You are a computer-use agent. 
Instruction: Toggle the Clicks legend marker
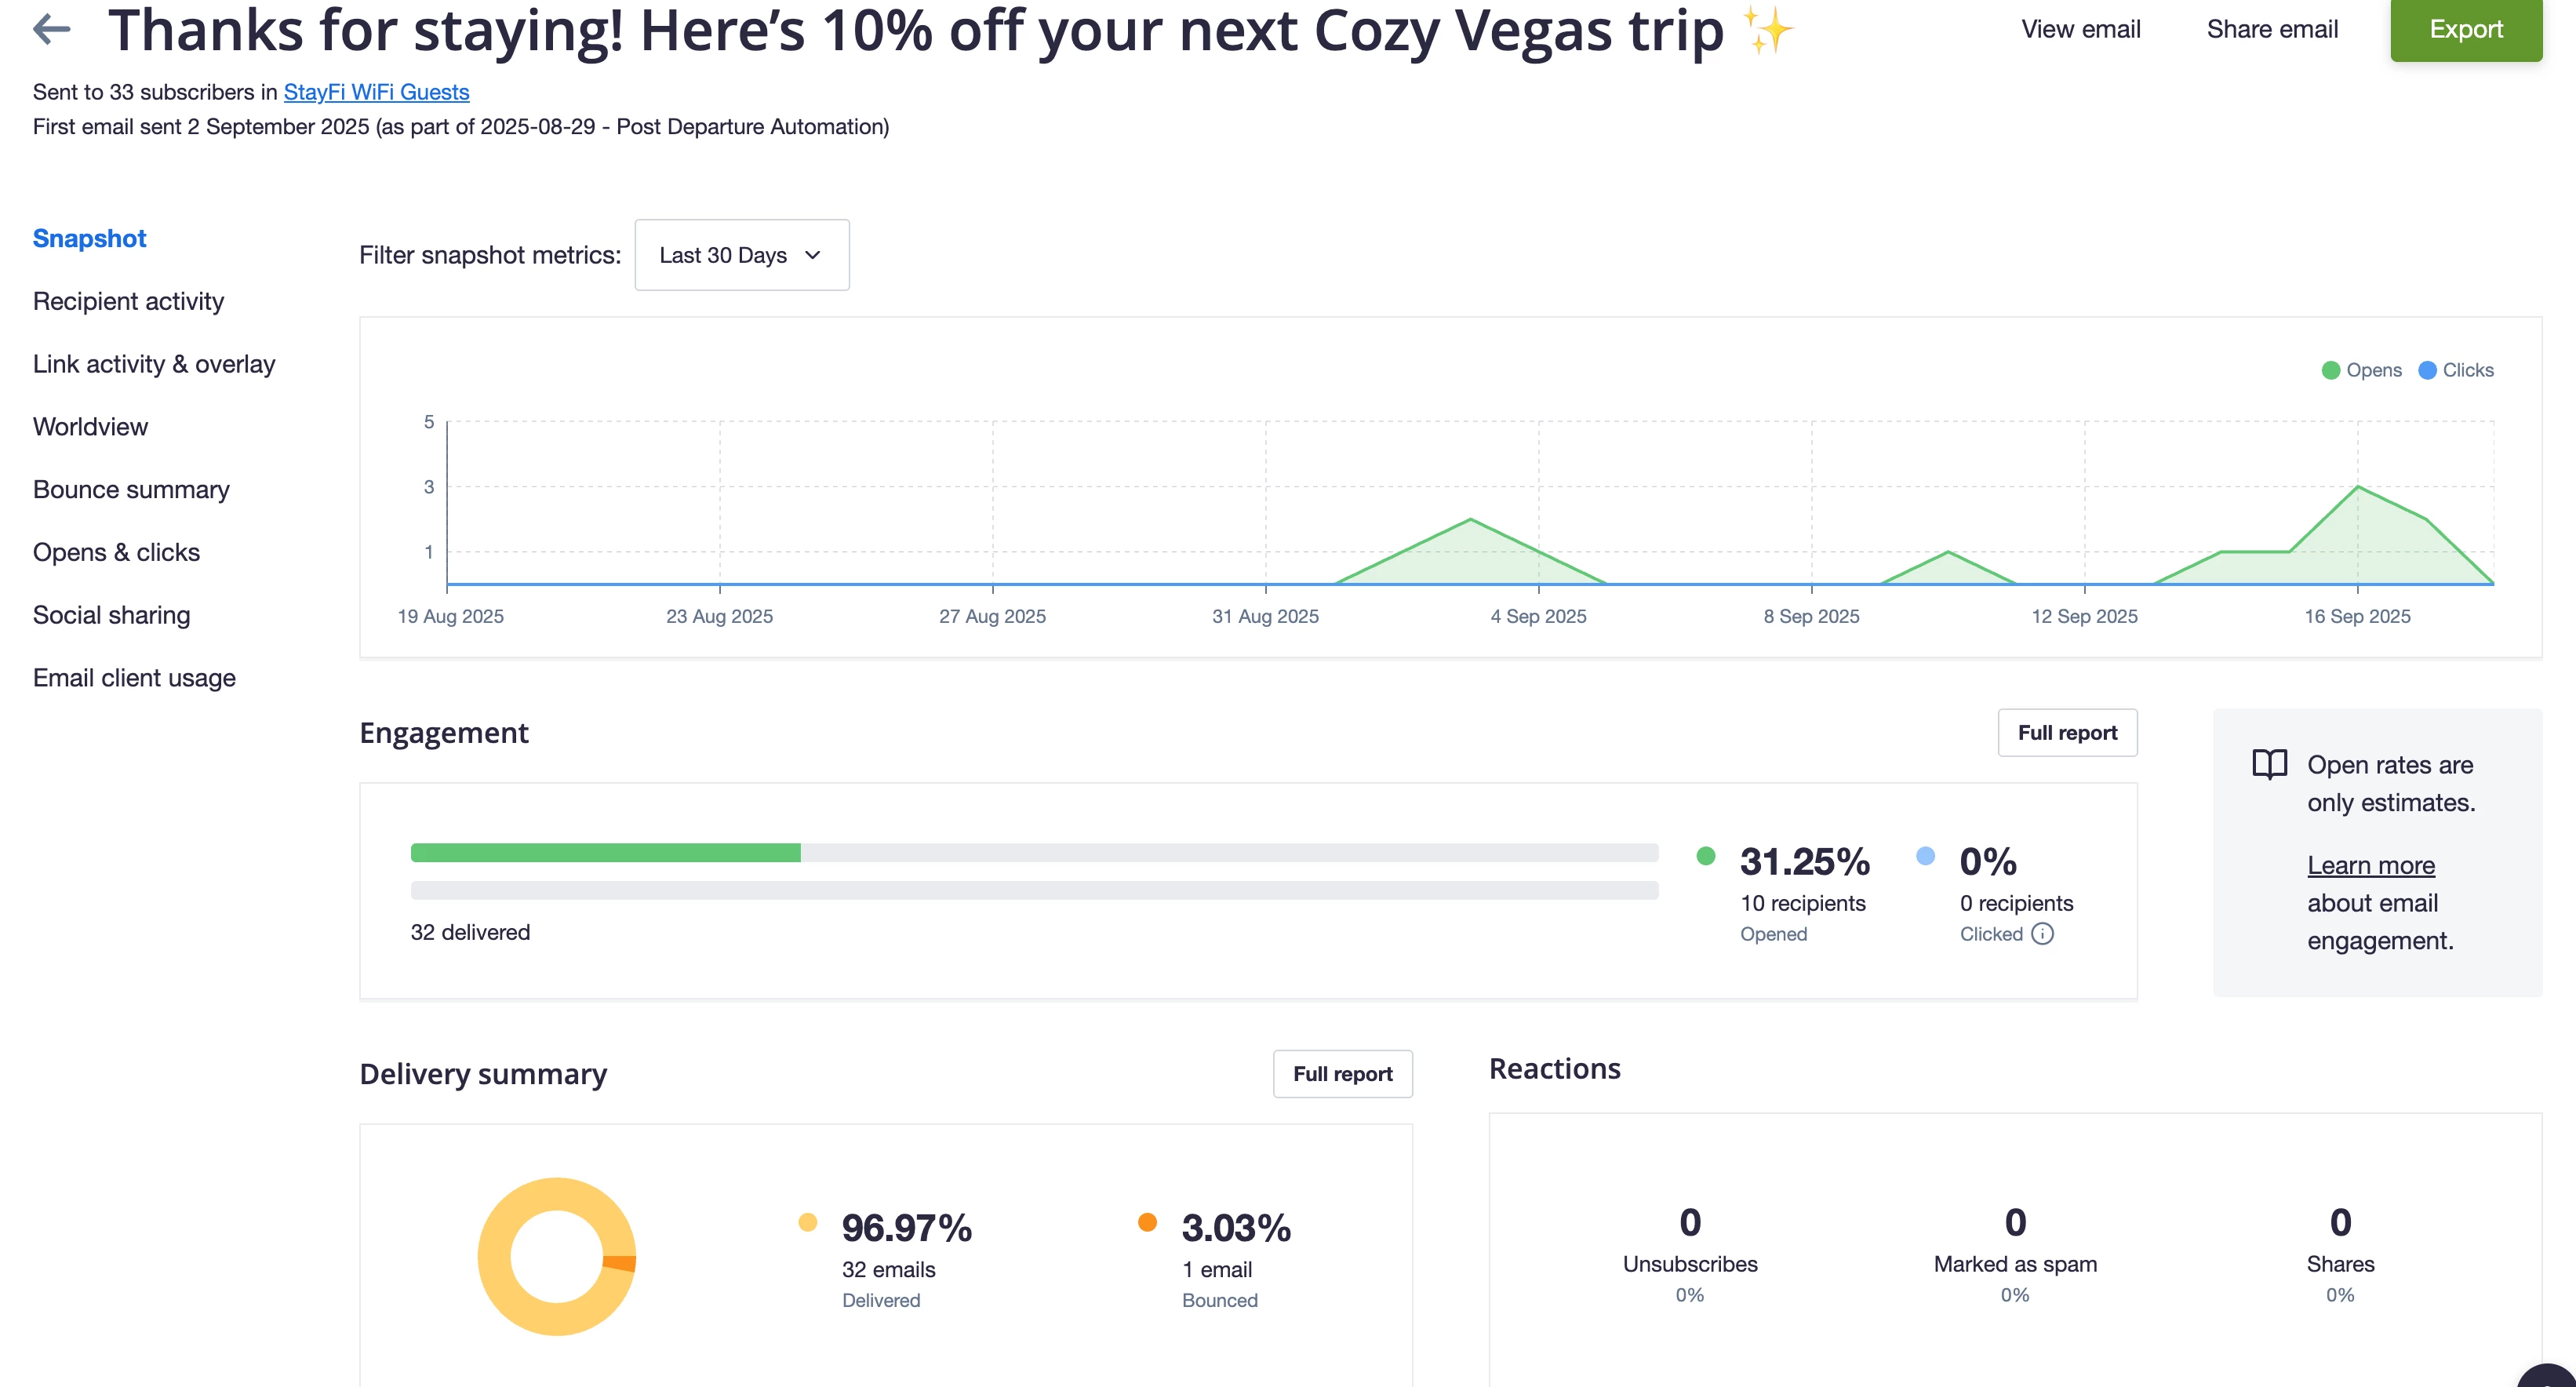(x=2427, y=370)
